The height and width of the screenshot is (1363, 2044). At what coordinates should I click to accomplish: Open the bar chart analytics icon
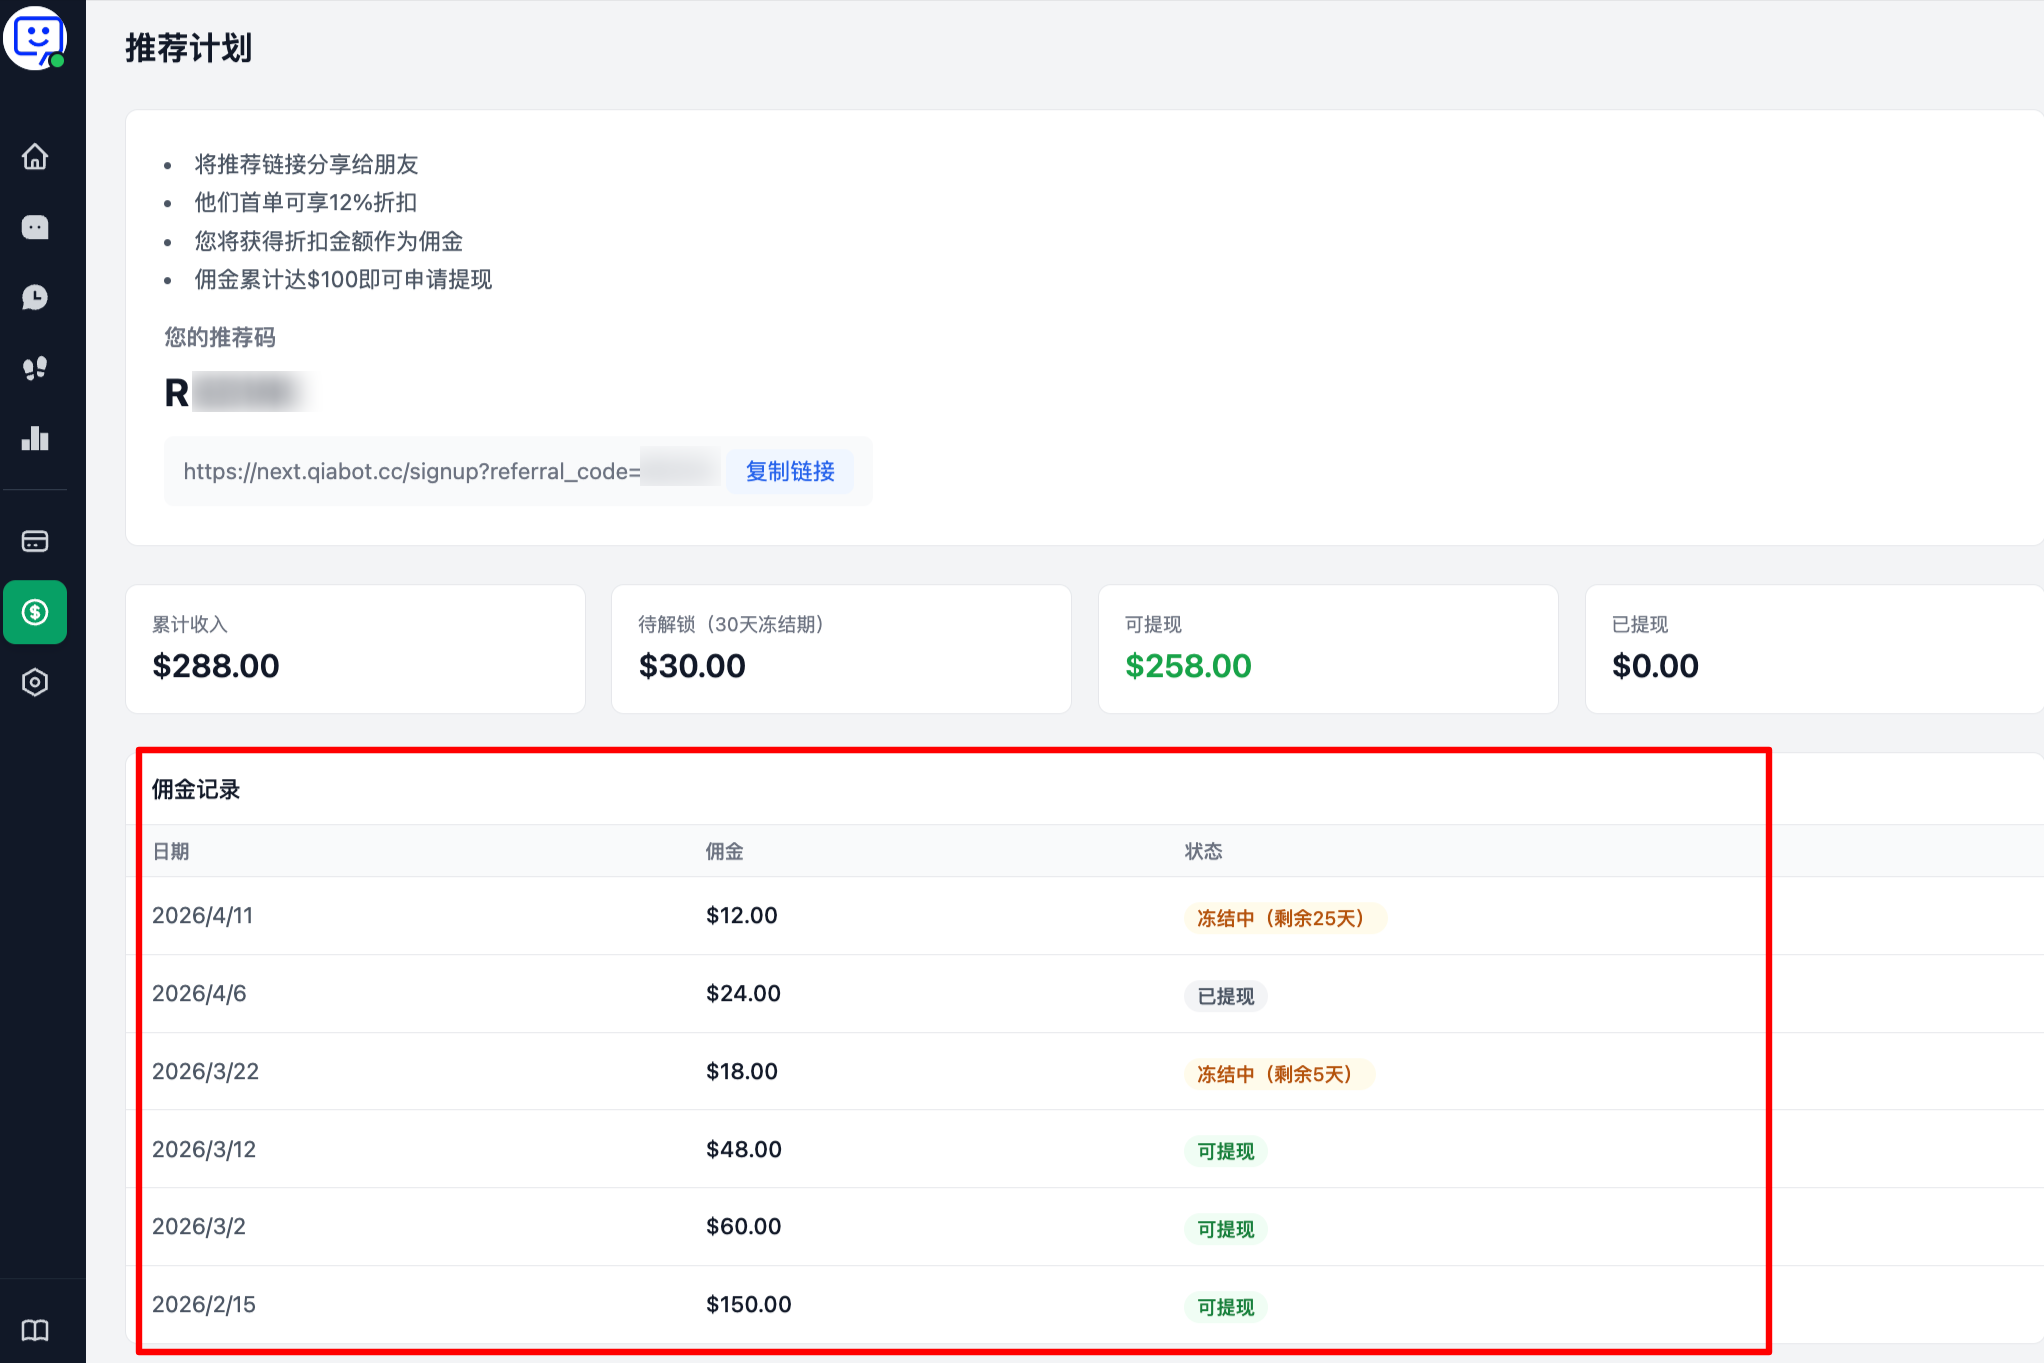[35, 438]
